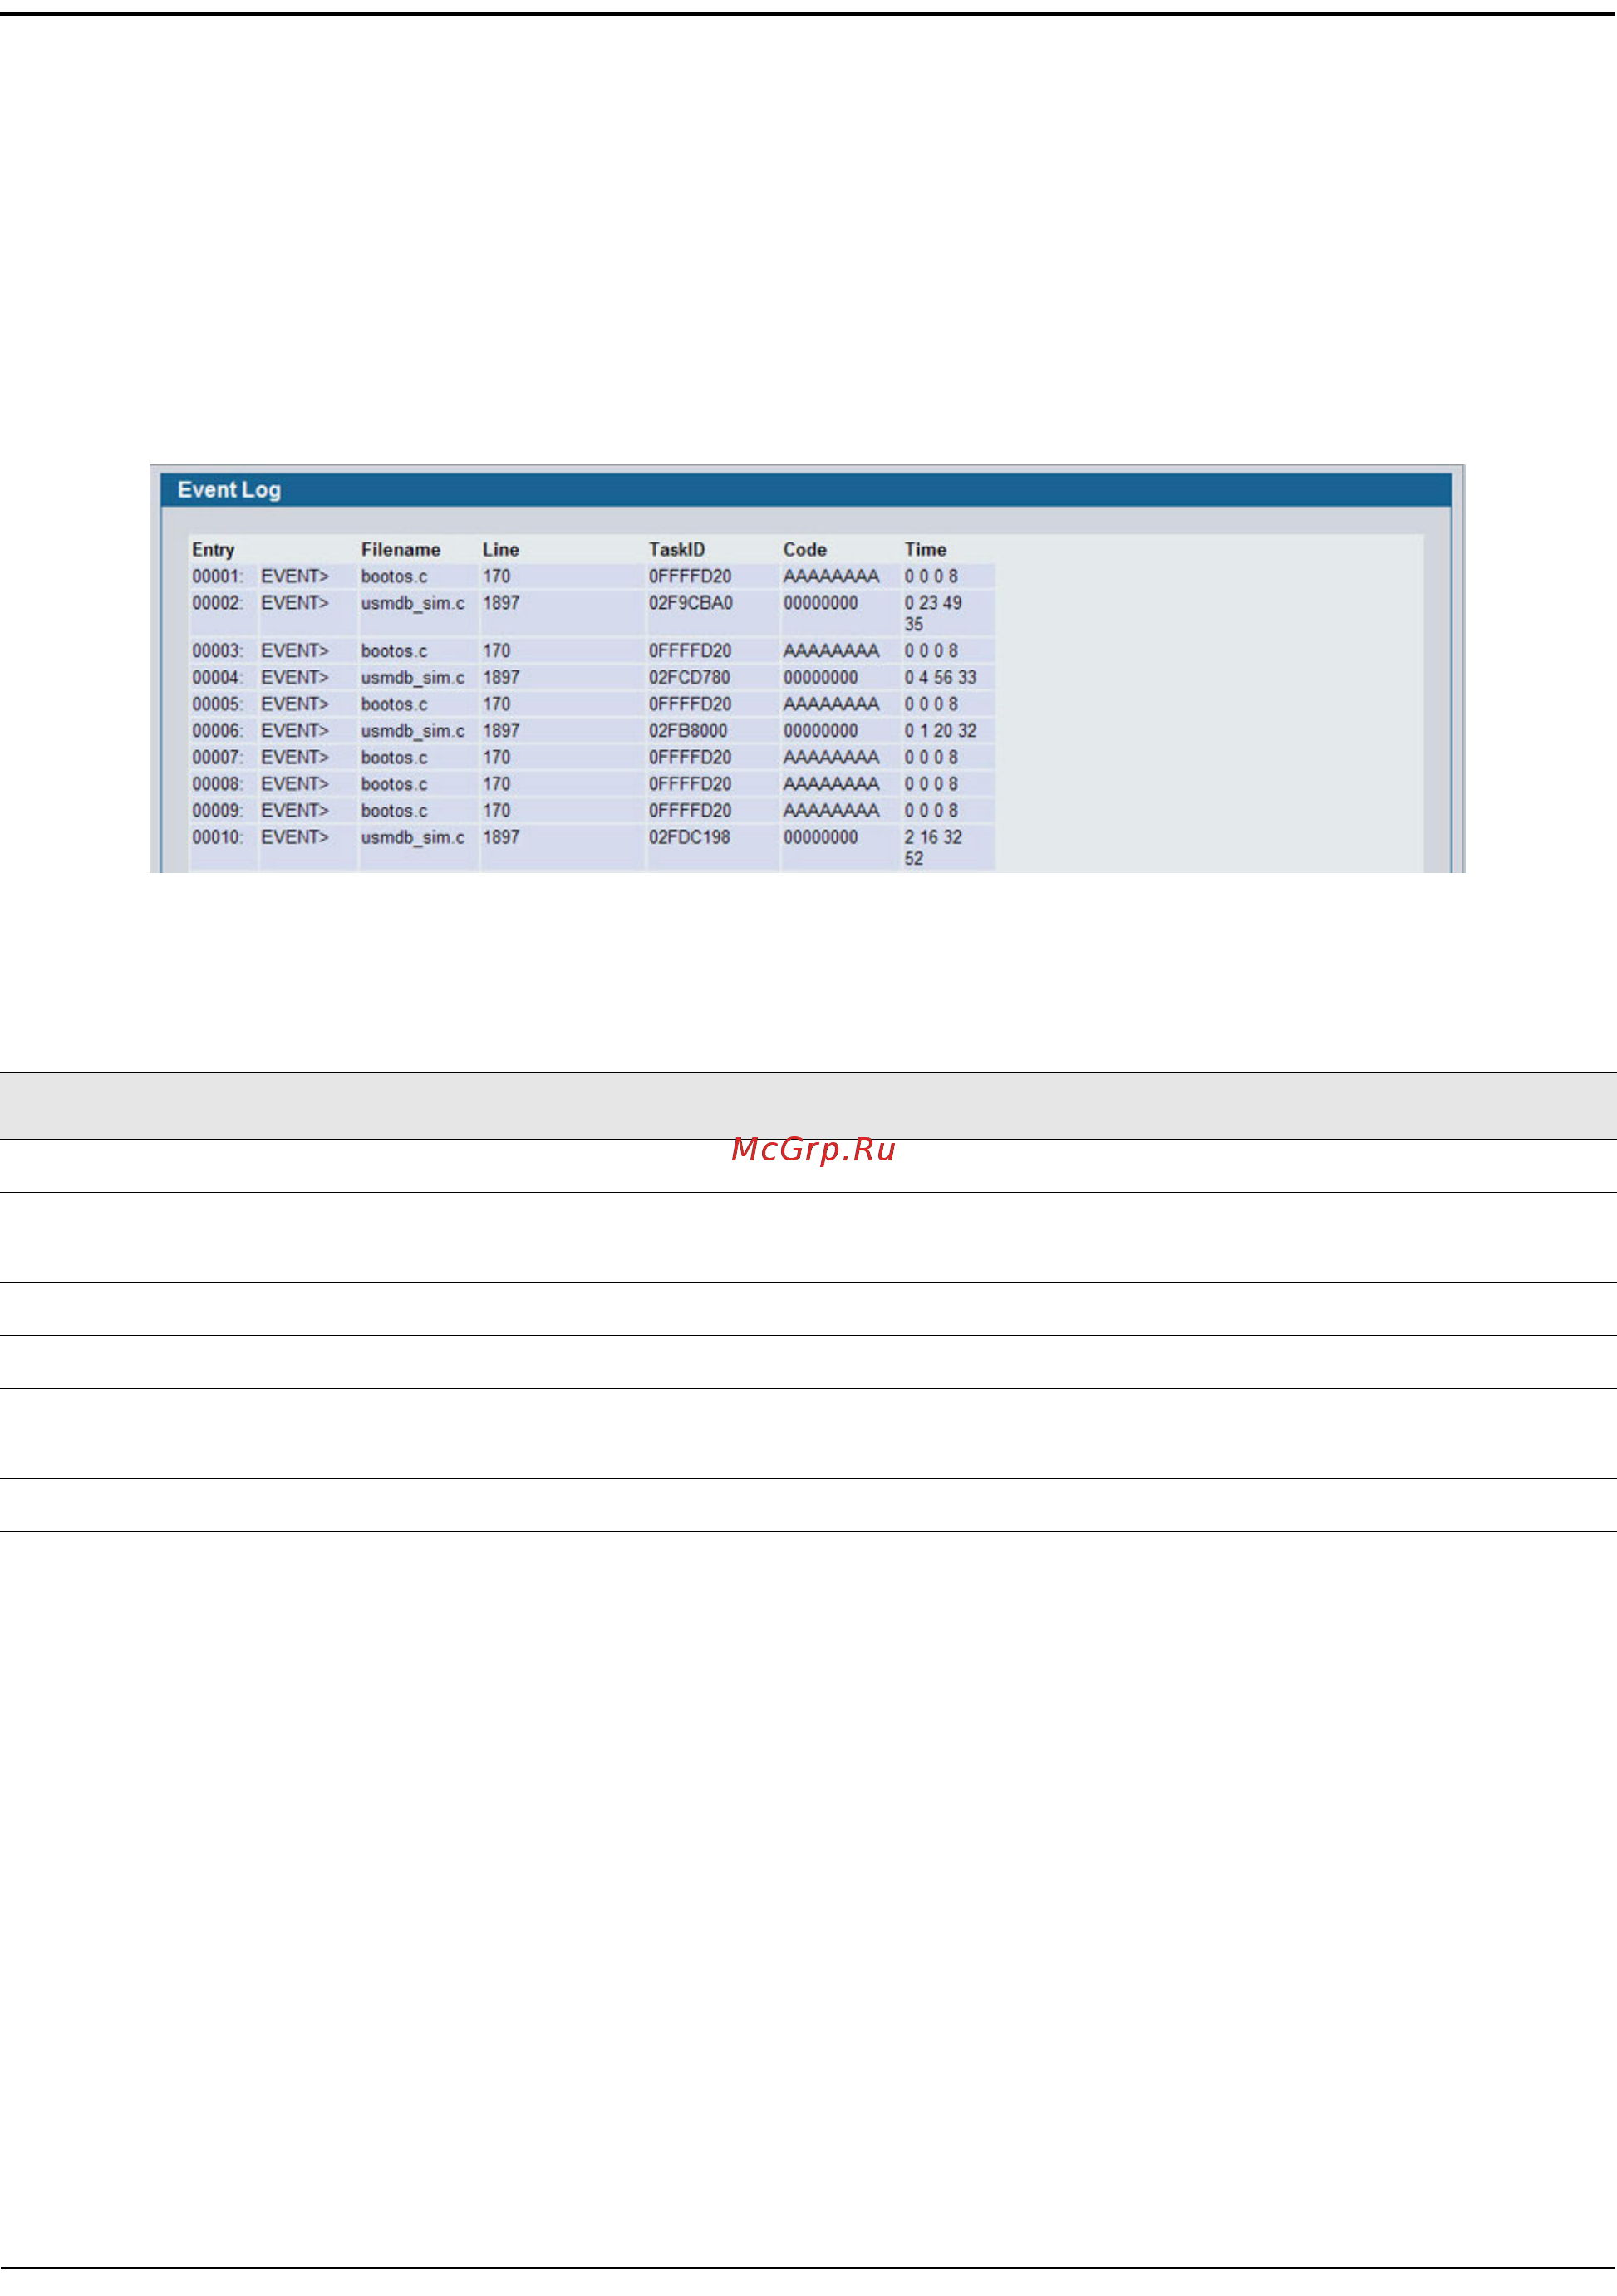Select entry number 00006:
Screen dimensions: 1617x2296
tap(218, 731)
